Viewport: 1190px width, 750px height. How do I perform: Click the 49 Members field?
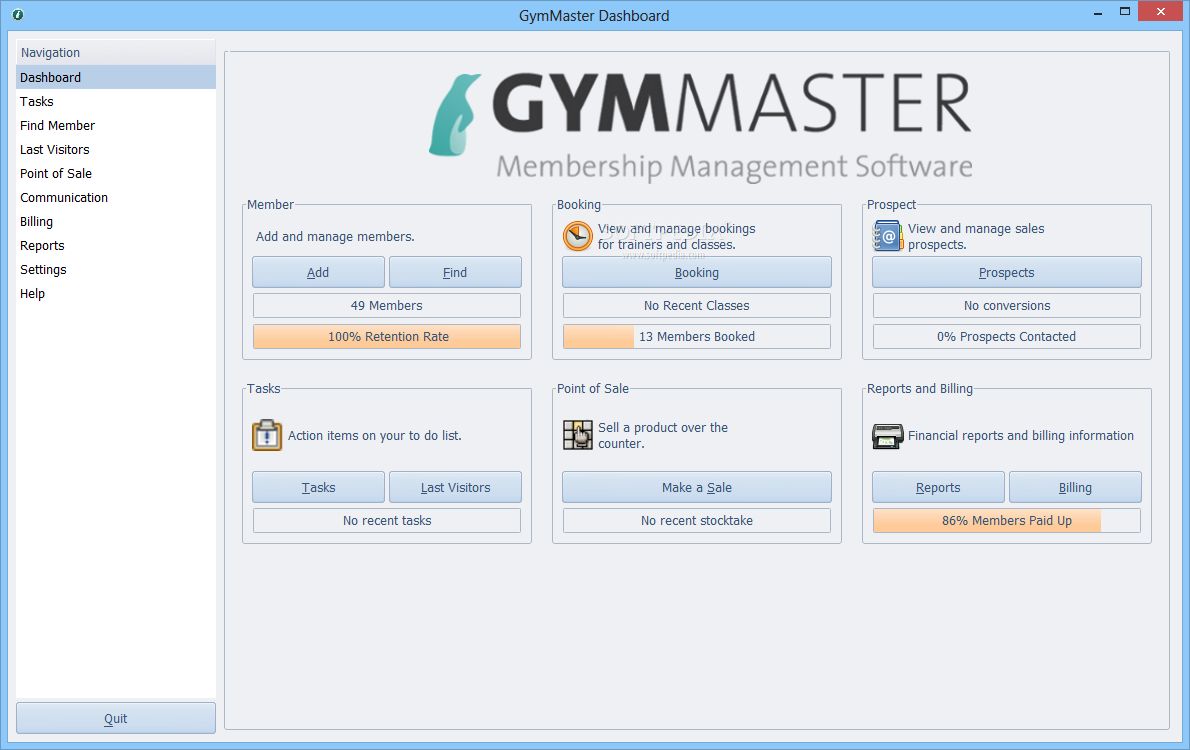pos(387,305)
